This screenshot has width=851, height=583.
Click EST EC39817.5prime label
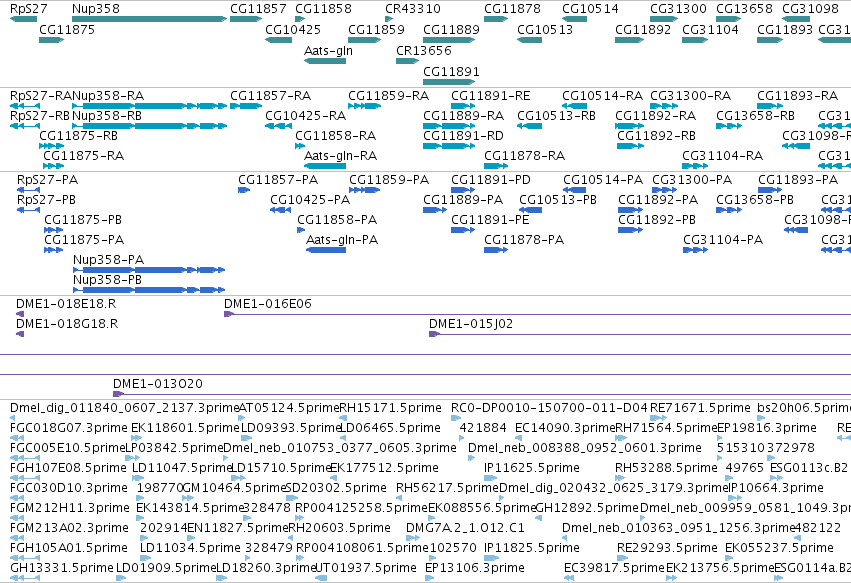(x=614, y=568)
